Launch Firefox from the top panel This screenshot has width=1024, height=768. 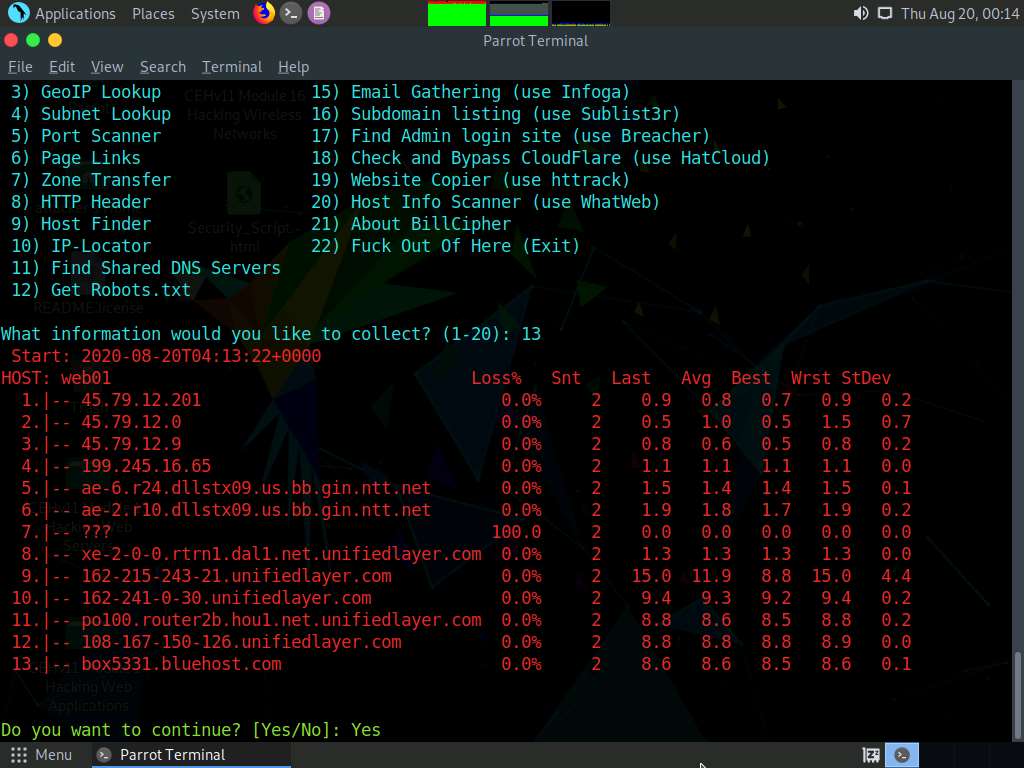[264, 12]
